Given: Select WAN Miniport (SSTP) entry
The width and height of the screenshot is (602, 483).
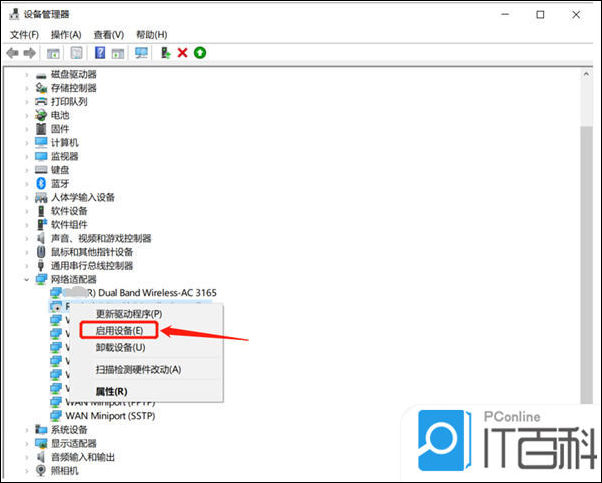Looking at the screenshot, I should tap(110, 416).
